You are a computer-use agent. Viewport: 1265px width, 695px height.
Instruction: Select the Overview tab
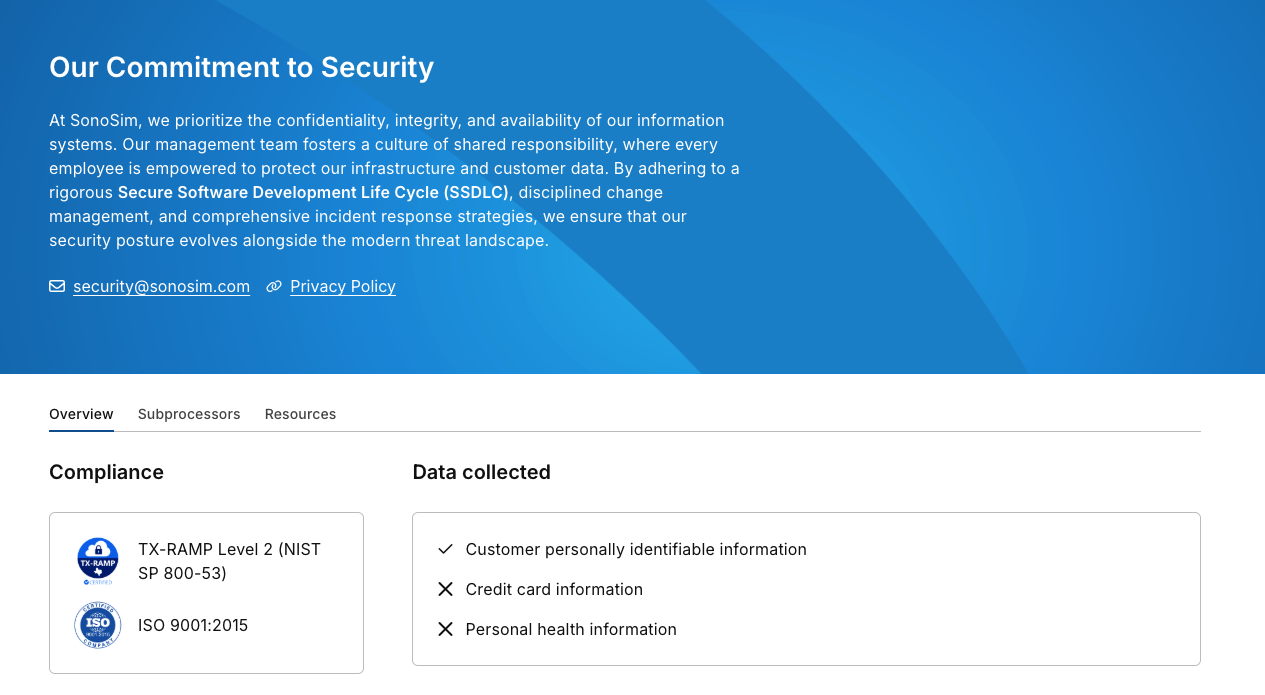click(x=81, y=414)
